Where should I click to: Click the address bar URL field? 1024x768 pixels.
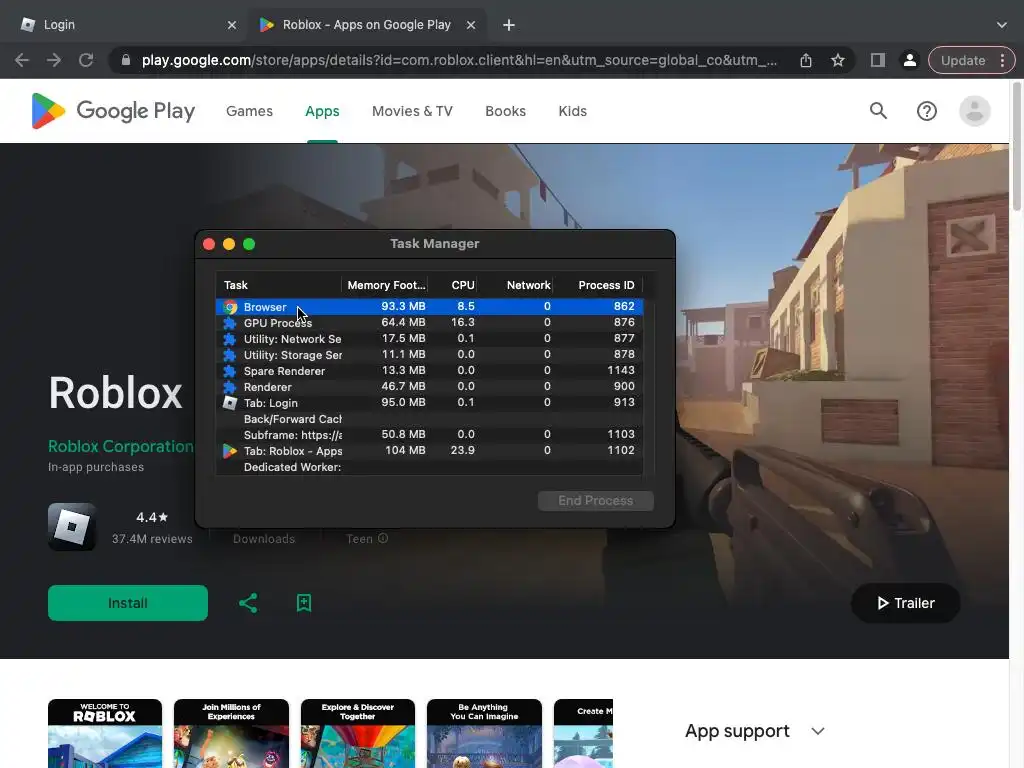[458, 60]
